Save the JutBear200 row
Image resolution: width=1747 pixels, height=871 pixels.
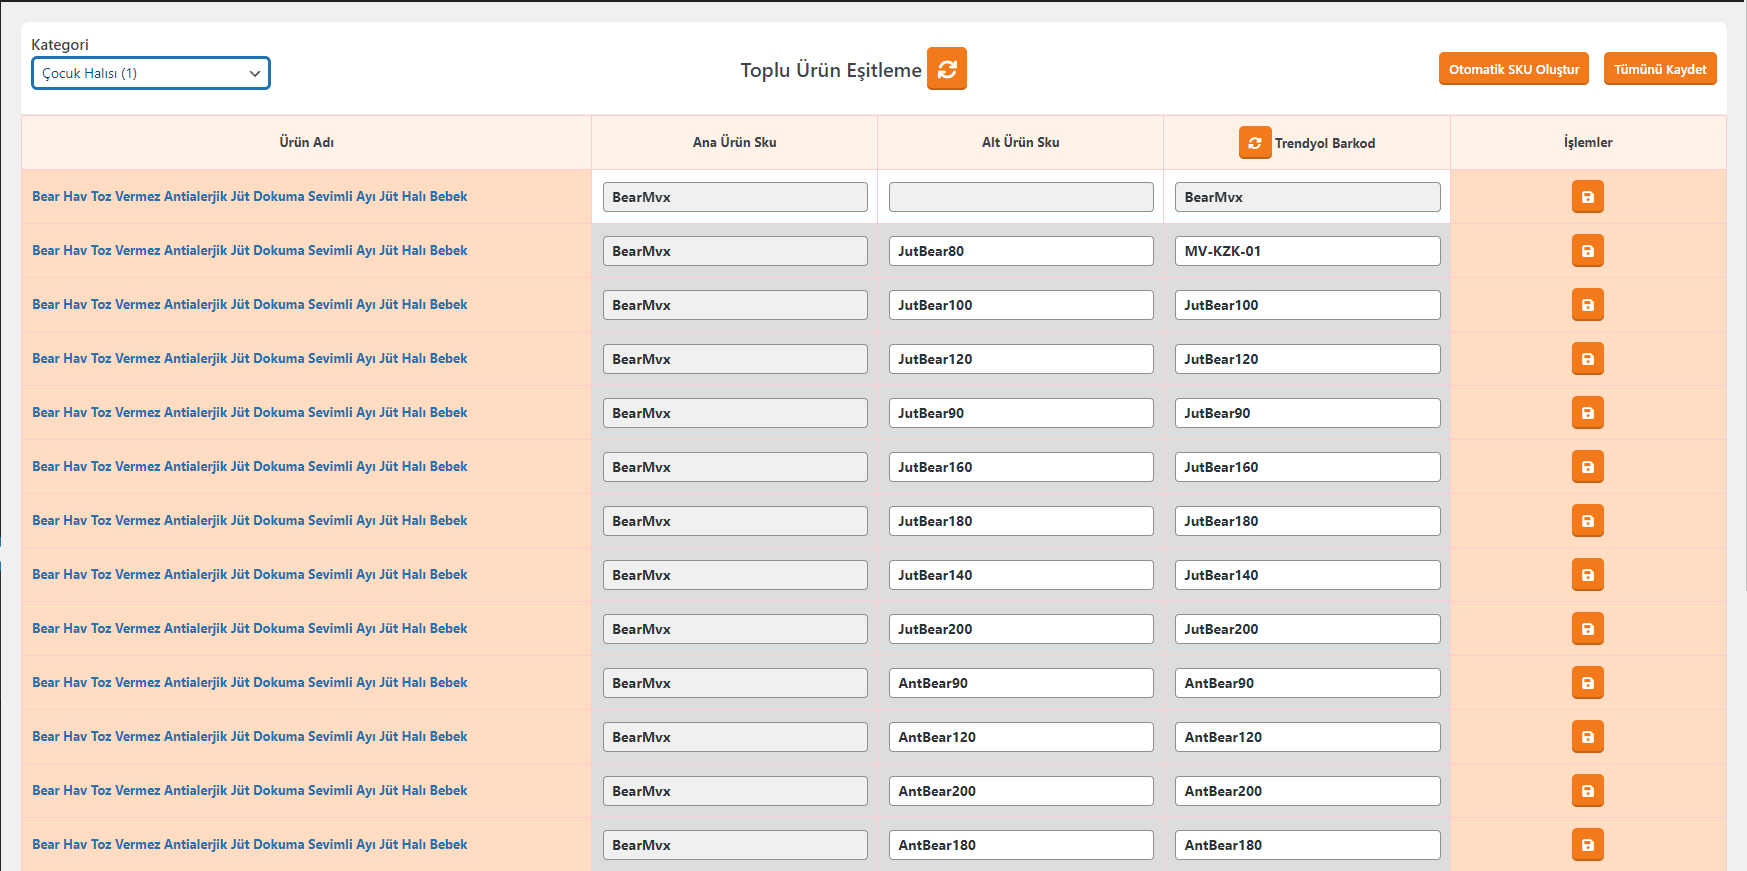(x=1587, y=629)
